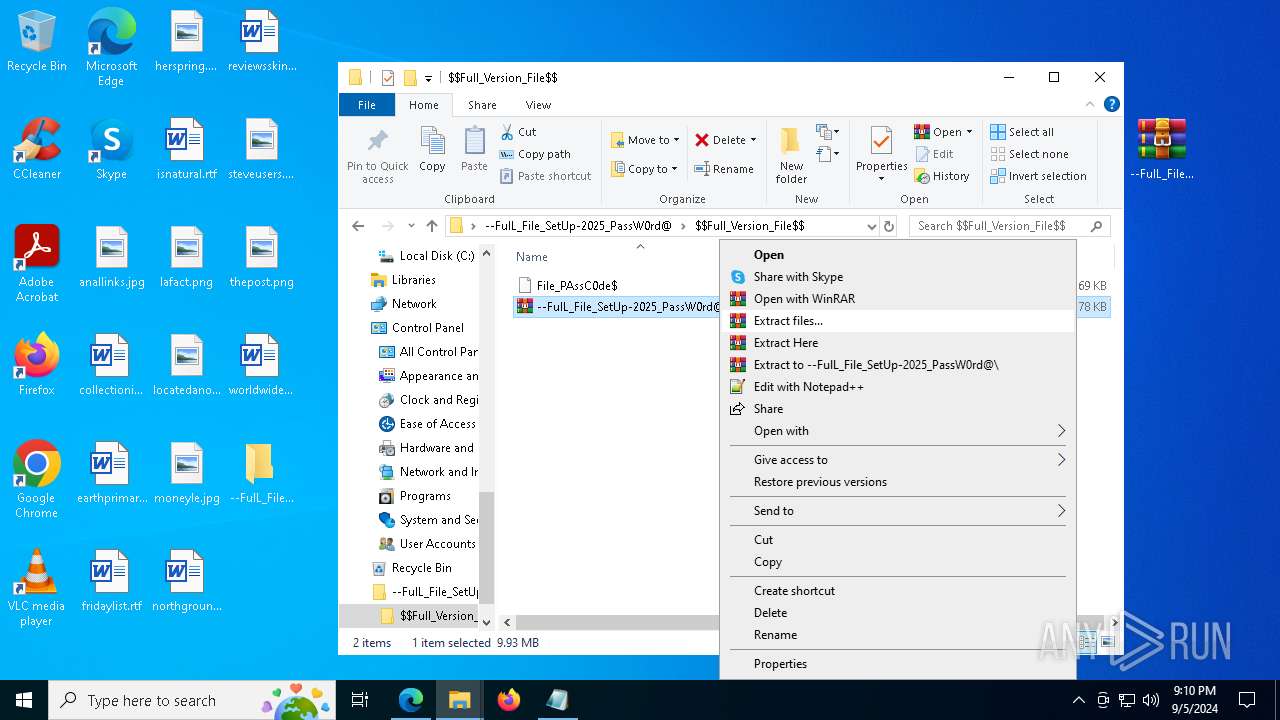
Task: Click Paste shortcut in ribbon
Action: (x=545, y=176)
